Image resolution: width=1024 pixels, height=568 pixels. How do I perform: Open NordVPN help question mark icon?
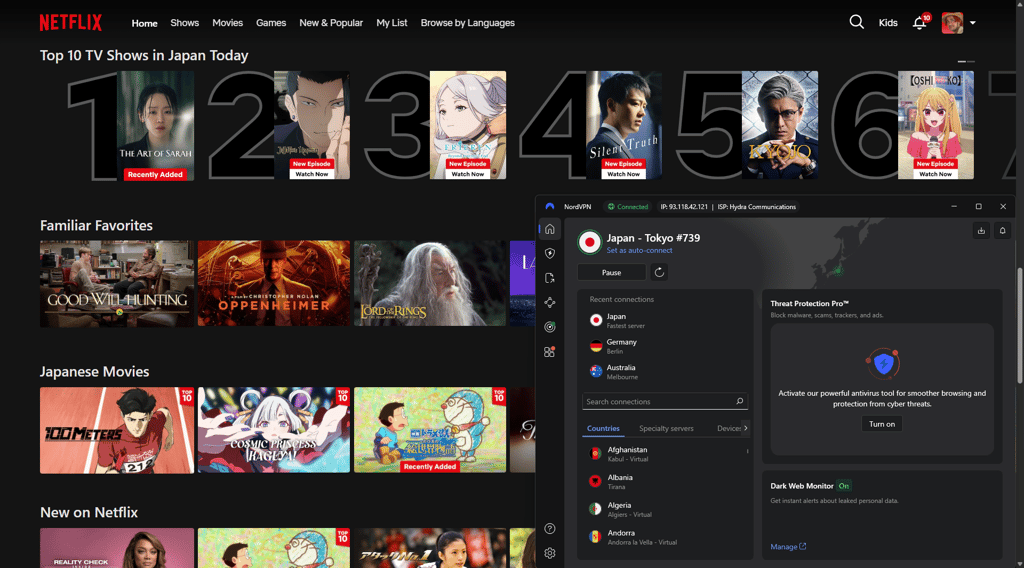(x=550, y=529)
